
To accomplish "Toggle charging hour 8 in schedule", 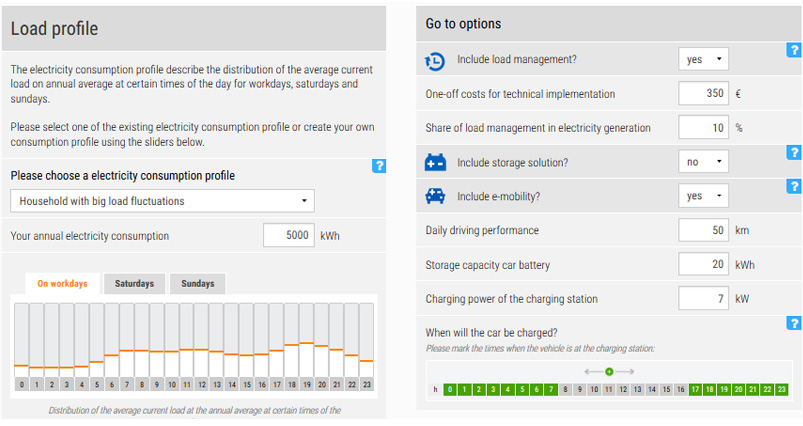I will click(x=565, y=389).
